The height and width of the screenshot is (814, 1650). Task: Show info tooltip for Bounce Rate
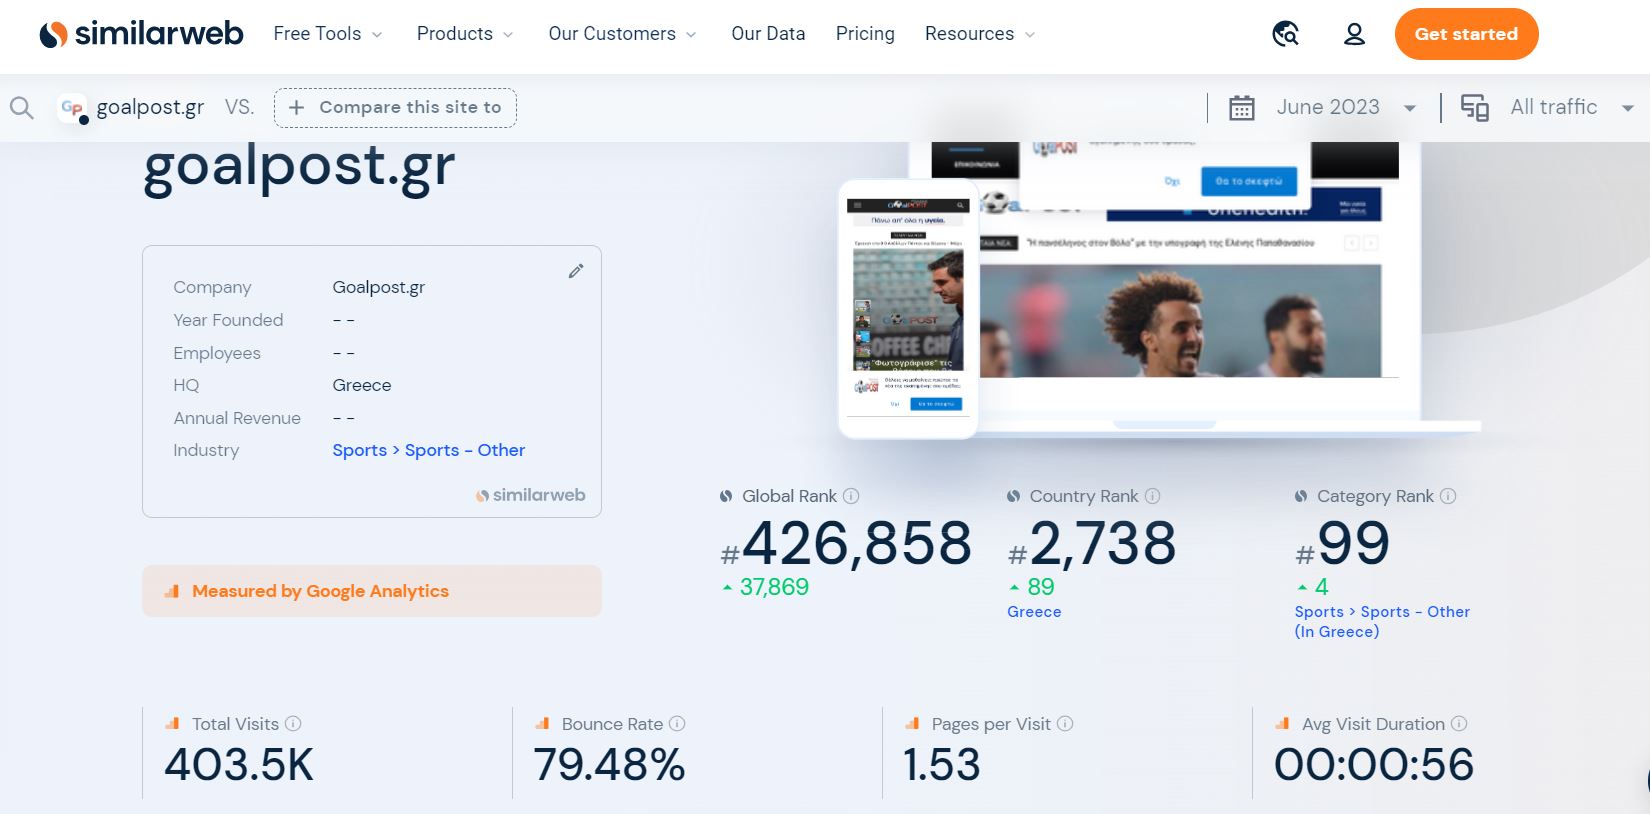[677, 724]
